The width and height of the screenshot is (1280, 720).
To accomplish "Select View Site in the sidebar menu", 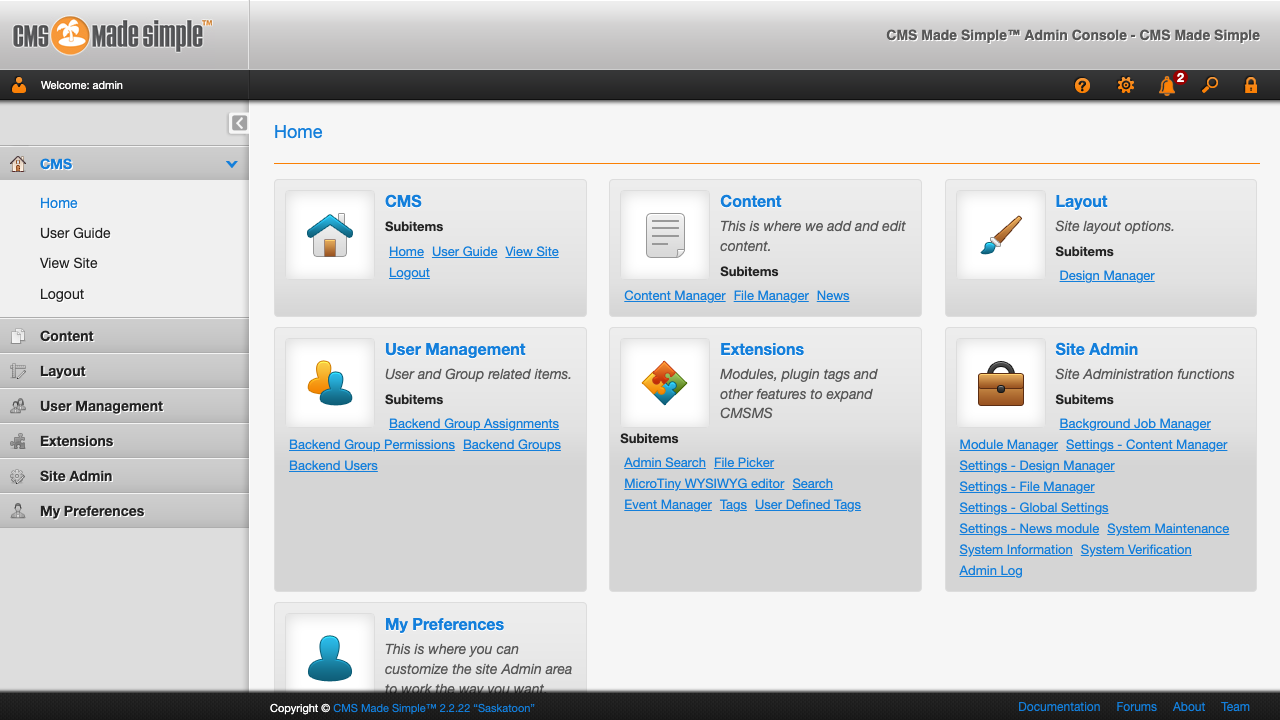I will tap(69, 263).
